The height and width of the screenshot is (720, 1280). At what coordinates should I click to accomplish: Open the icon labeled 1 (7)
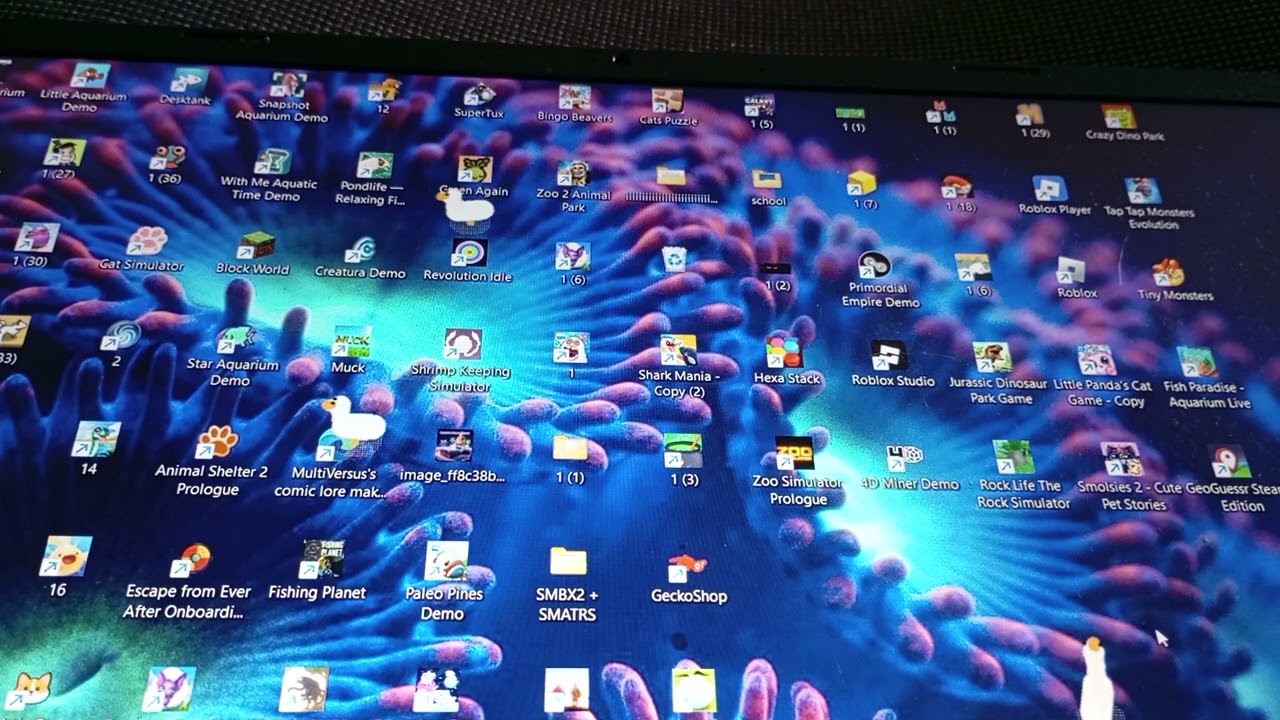click(x=861, y=183)
